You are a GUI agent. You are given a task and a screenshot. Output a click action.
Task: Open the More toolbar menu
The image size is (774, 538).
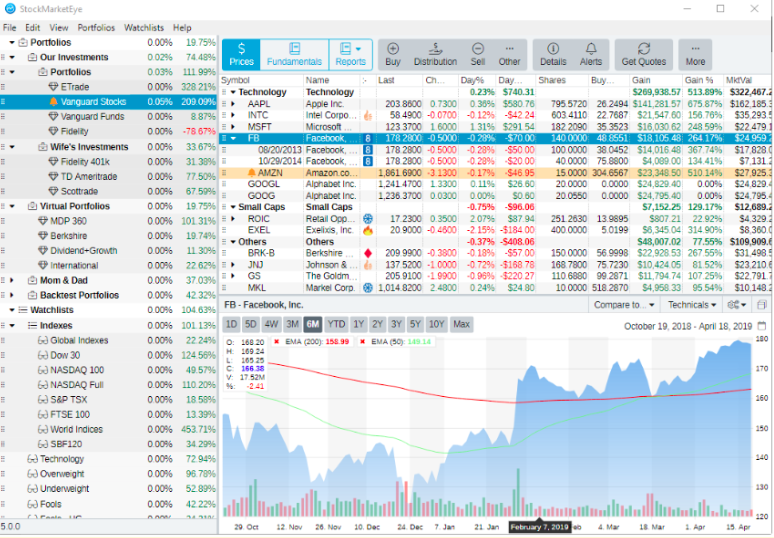pyautogui.click(x=695, y=54)
